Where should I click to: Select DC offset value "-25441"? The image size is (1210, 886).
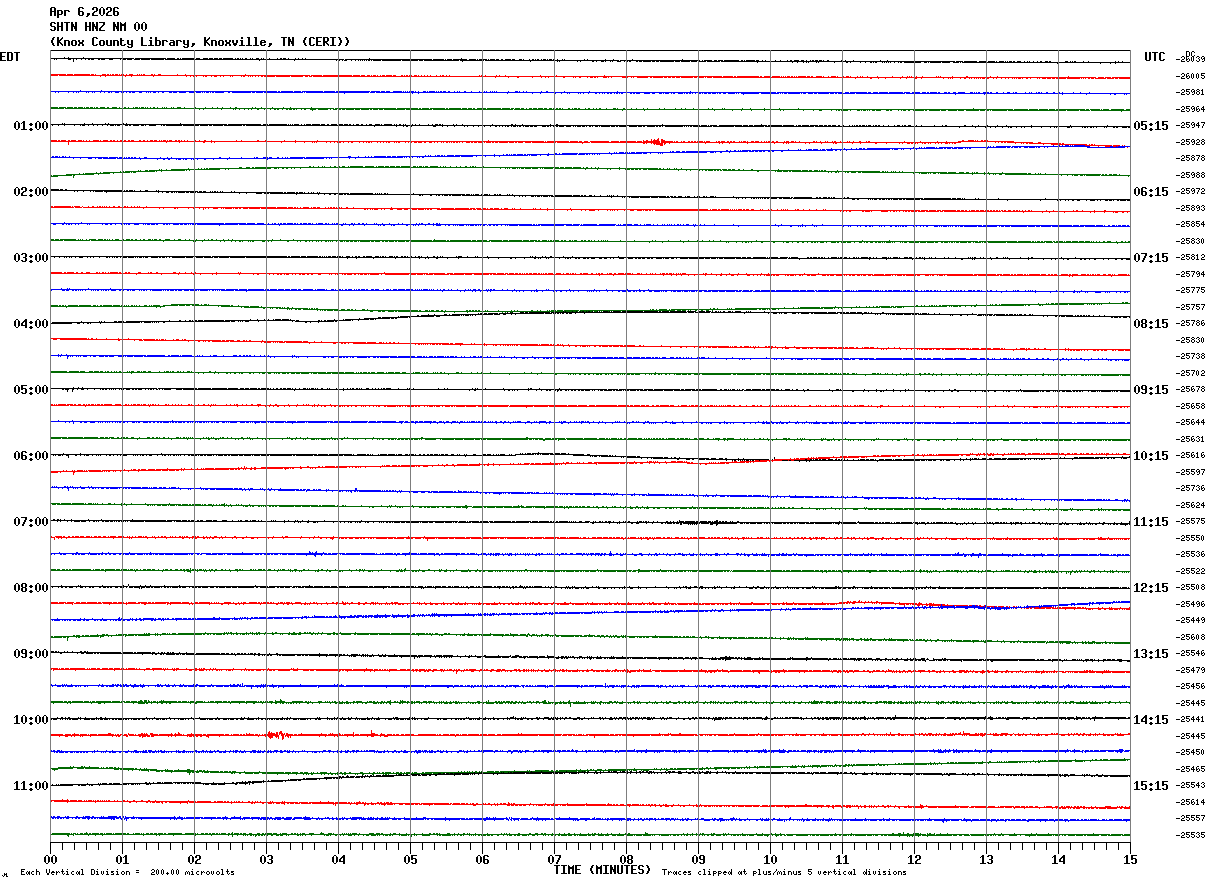coord(1191,720)
